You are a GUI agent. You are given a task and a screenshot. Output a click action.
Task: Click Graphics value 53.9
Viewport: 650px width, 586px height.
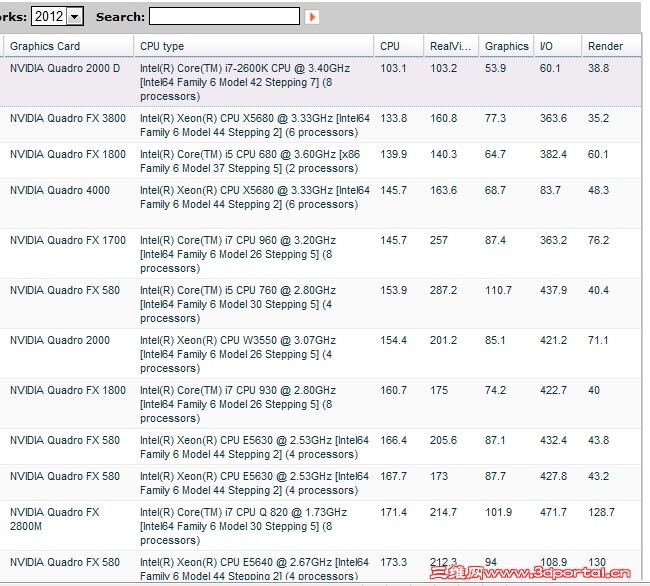[x=495, y=68]
